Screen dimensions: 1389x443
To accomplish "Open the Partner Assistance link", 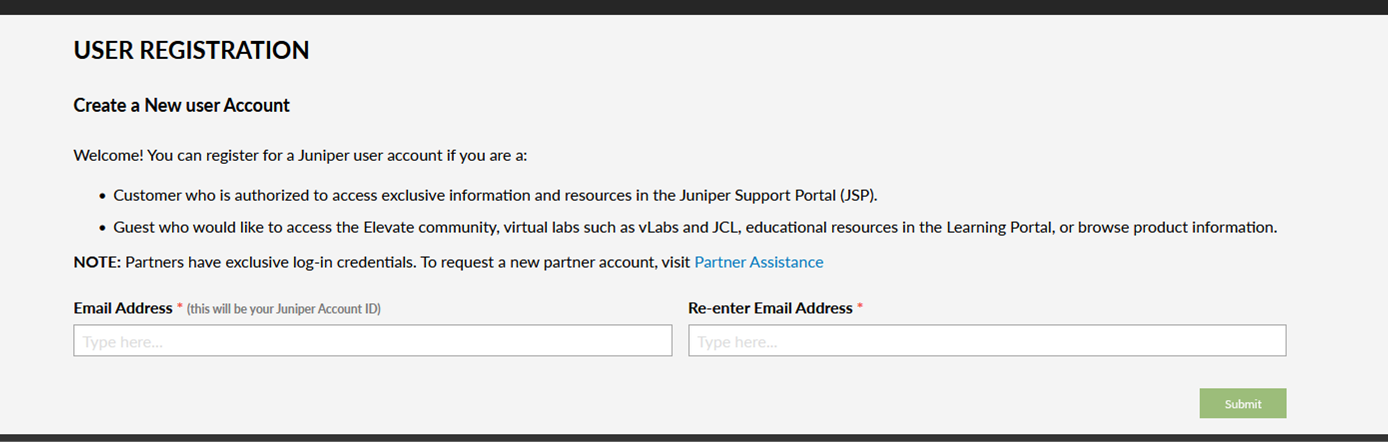I will click(x=758, y=262).
